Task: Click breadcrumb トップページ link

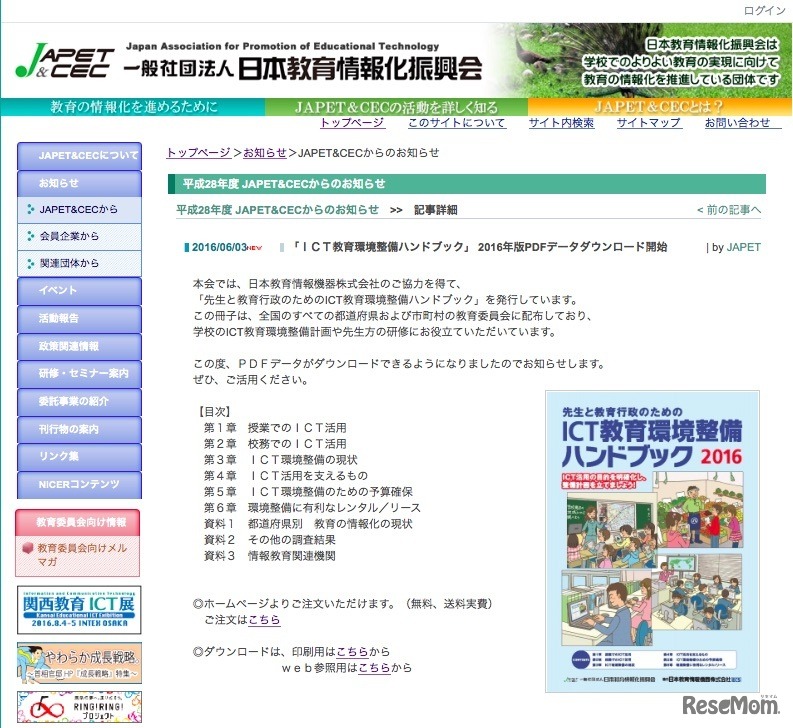Action: click(x=199, y=153)
